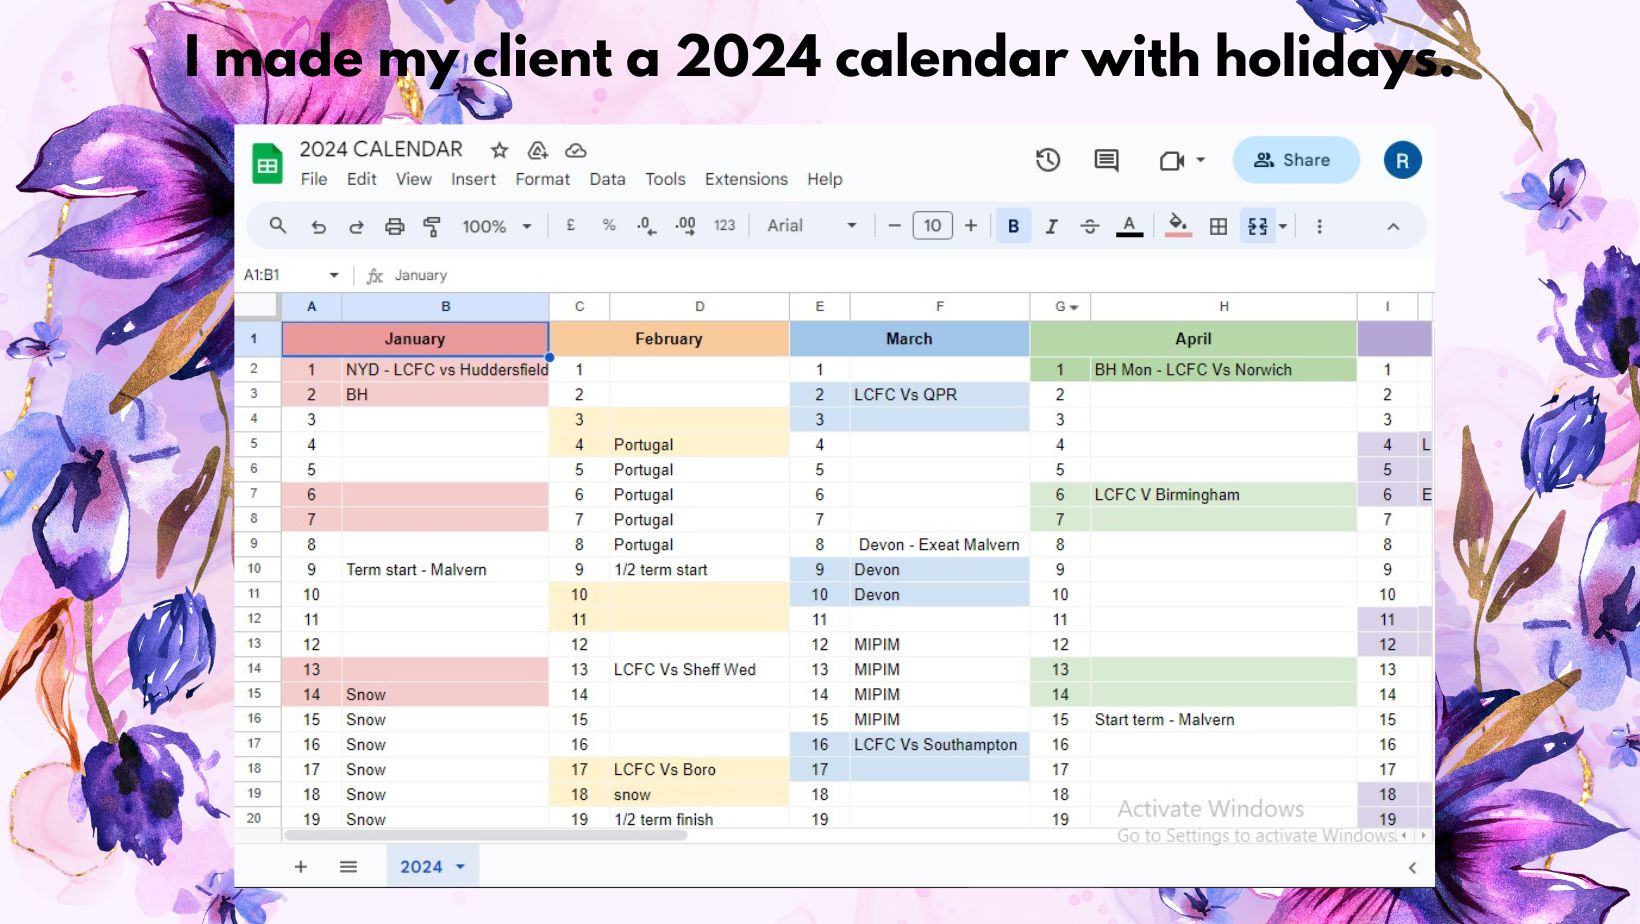
Task: Open more toolbar options
Action: pyautogui.click(x=1319, y=227)
